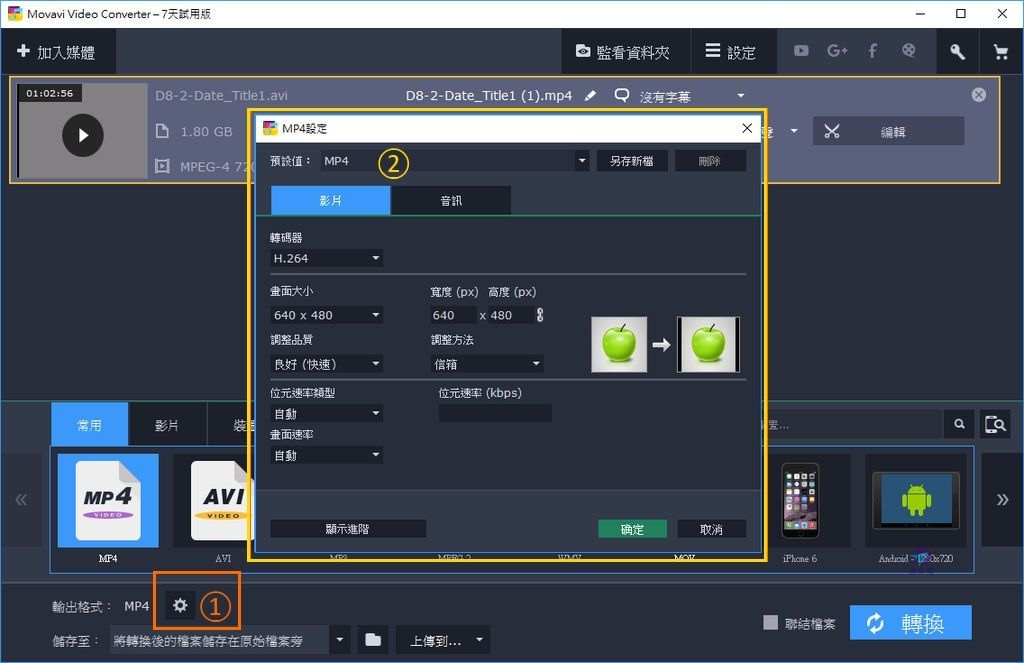The height and width of the screenshot is (663, 1024).
Task: Click the 編輯 edit button with scissors
Action: point(888,131)
